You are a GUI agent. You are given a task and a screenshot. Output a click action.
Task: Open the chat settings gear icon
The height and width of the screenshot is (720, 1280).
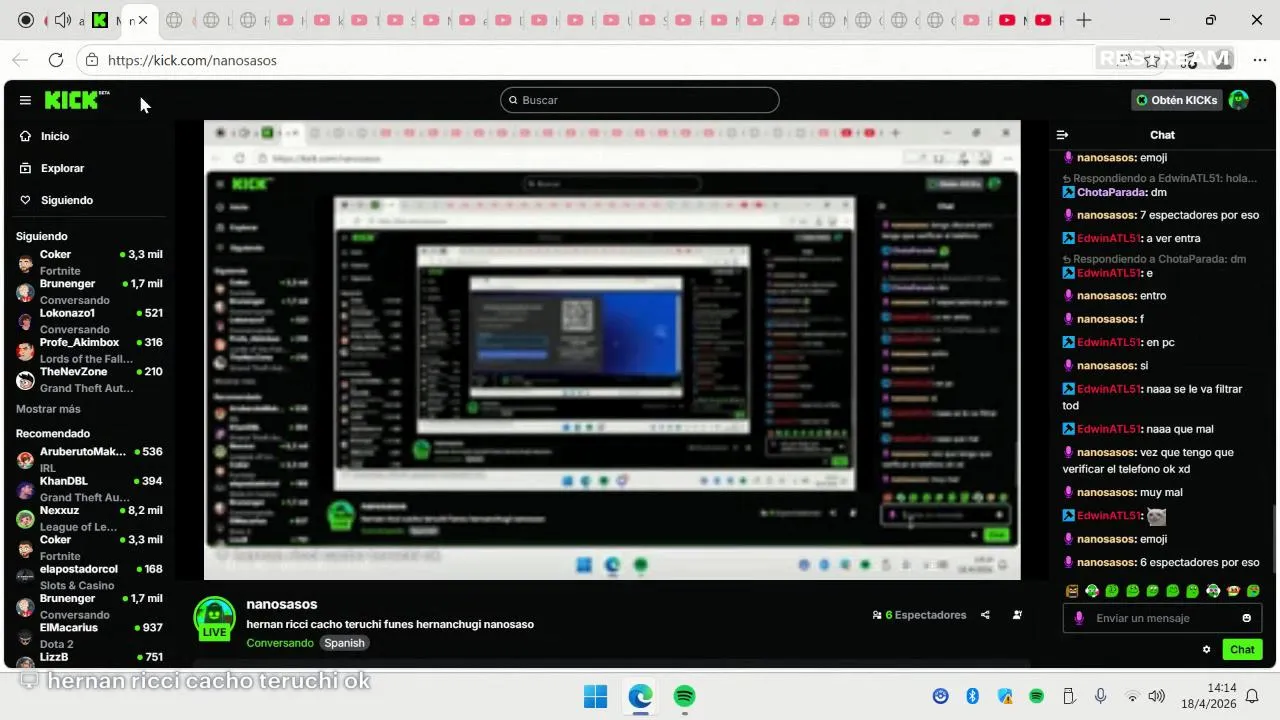tap(1207, 649)
